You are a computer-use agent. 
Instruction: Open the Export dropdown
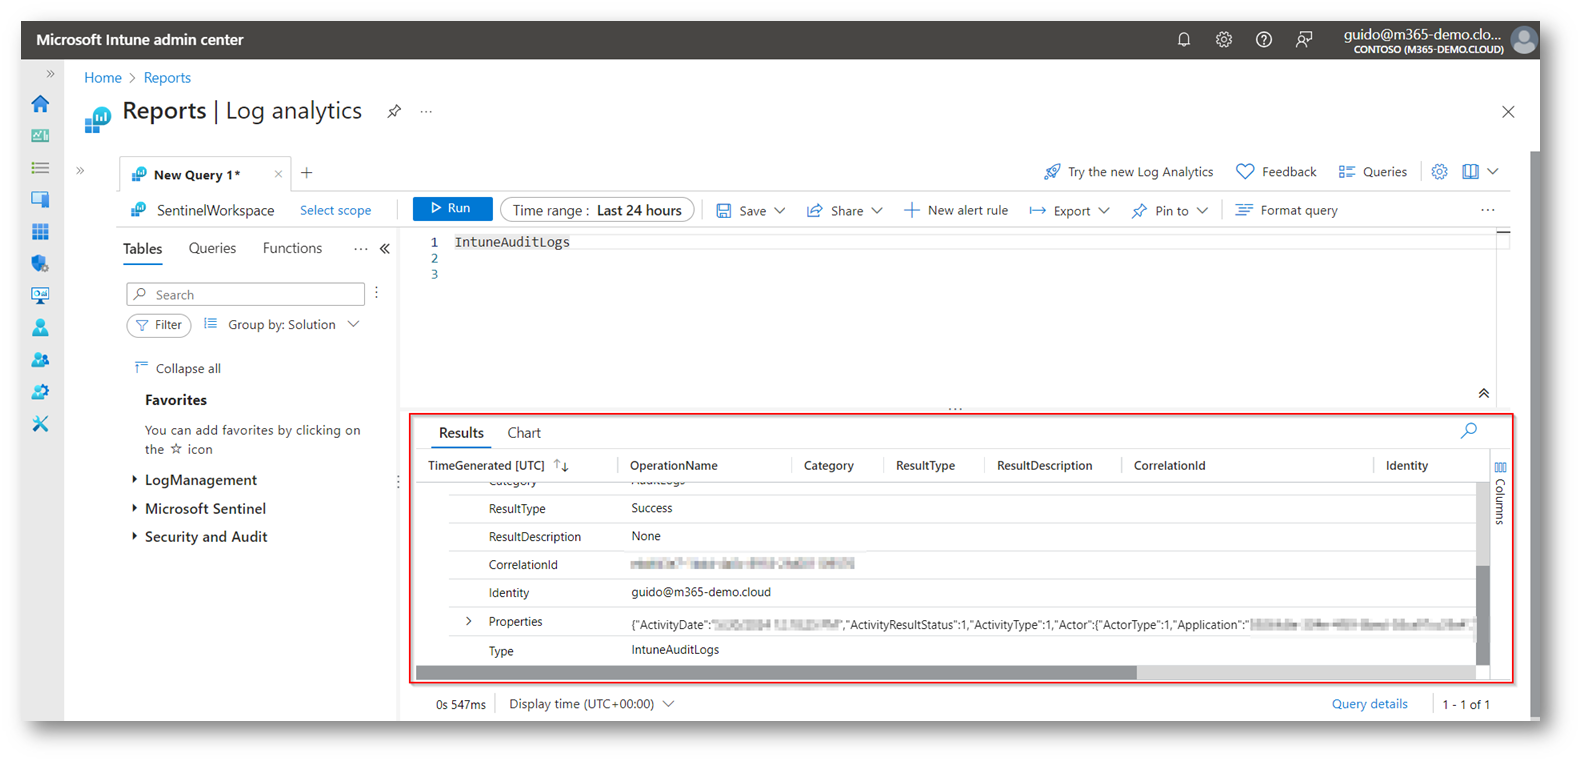(x=1070, y=211)
